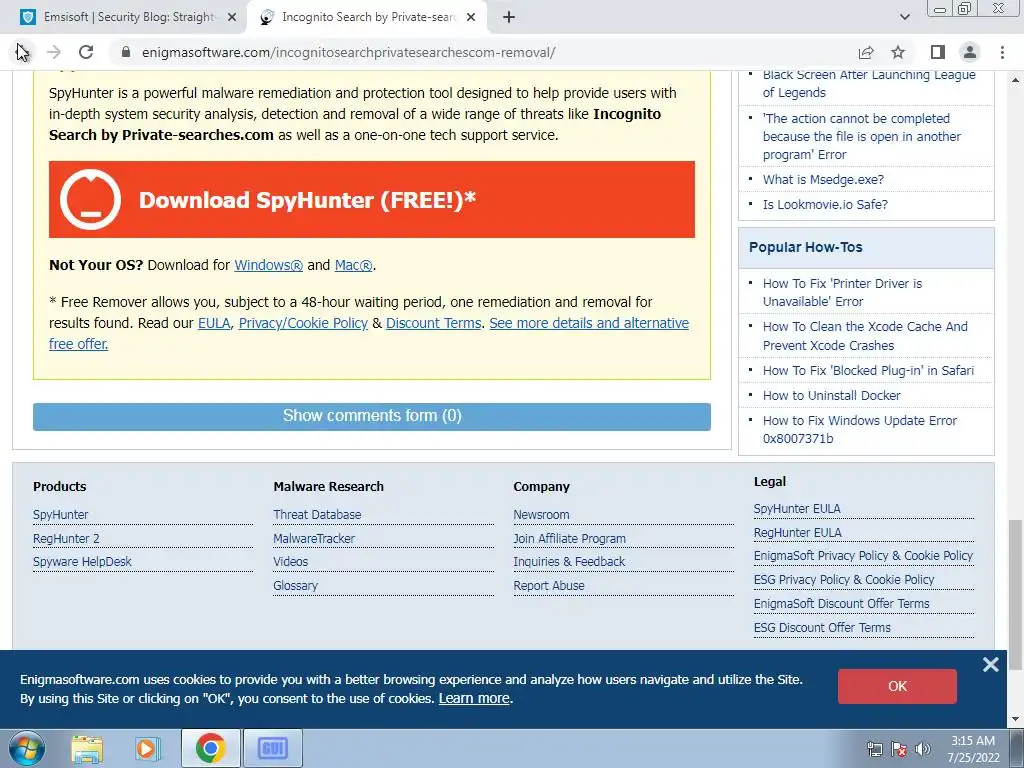The image size is (1024, 768).
Task: Open Report Abuse footer link
Action: tap(549, 586)
